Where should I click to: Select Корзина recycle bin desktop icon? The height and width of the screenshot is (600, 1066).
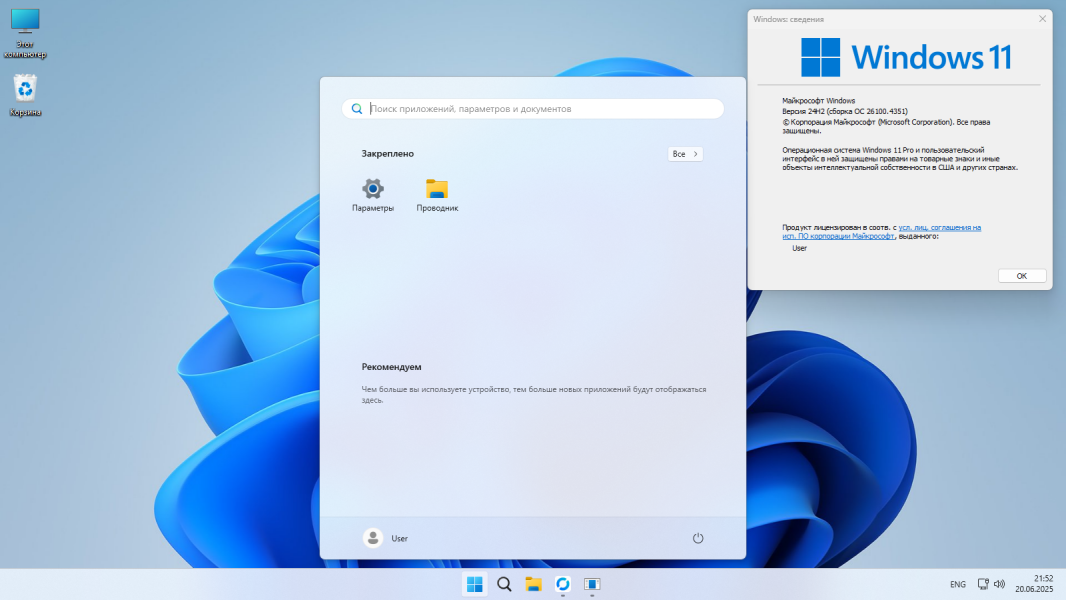pyautogui.click(x=25, y=95)
